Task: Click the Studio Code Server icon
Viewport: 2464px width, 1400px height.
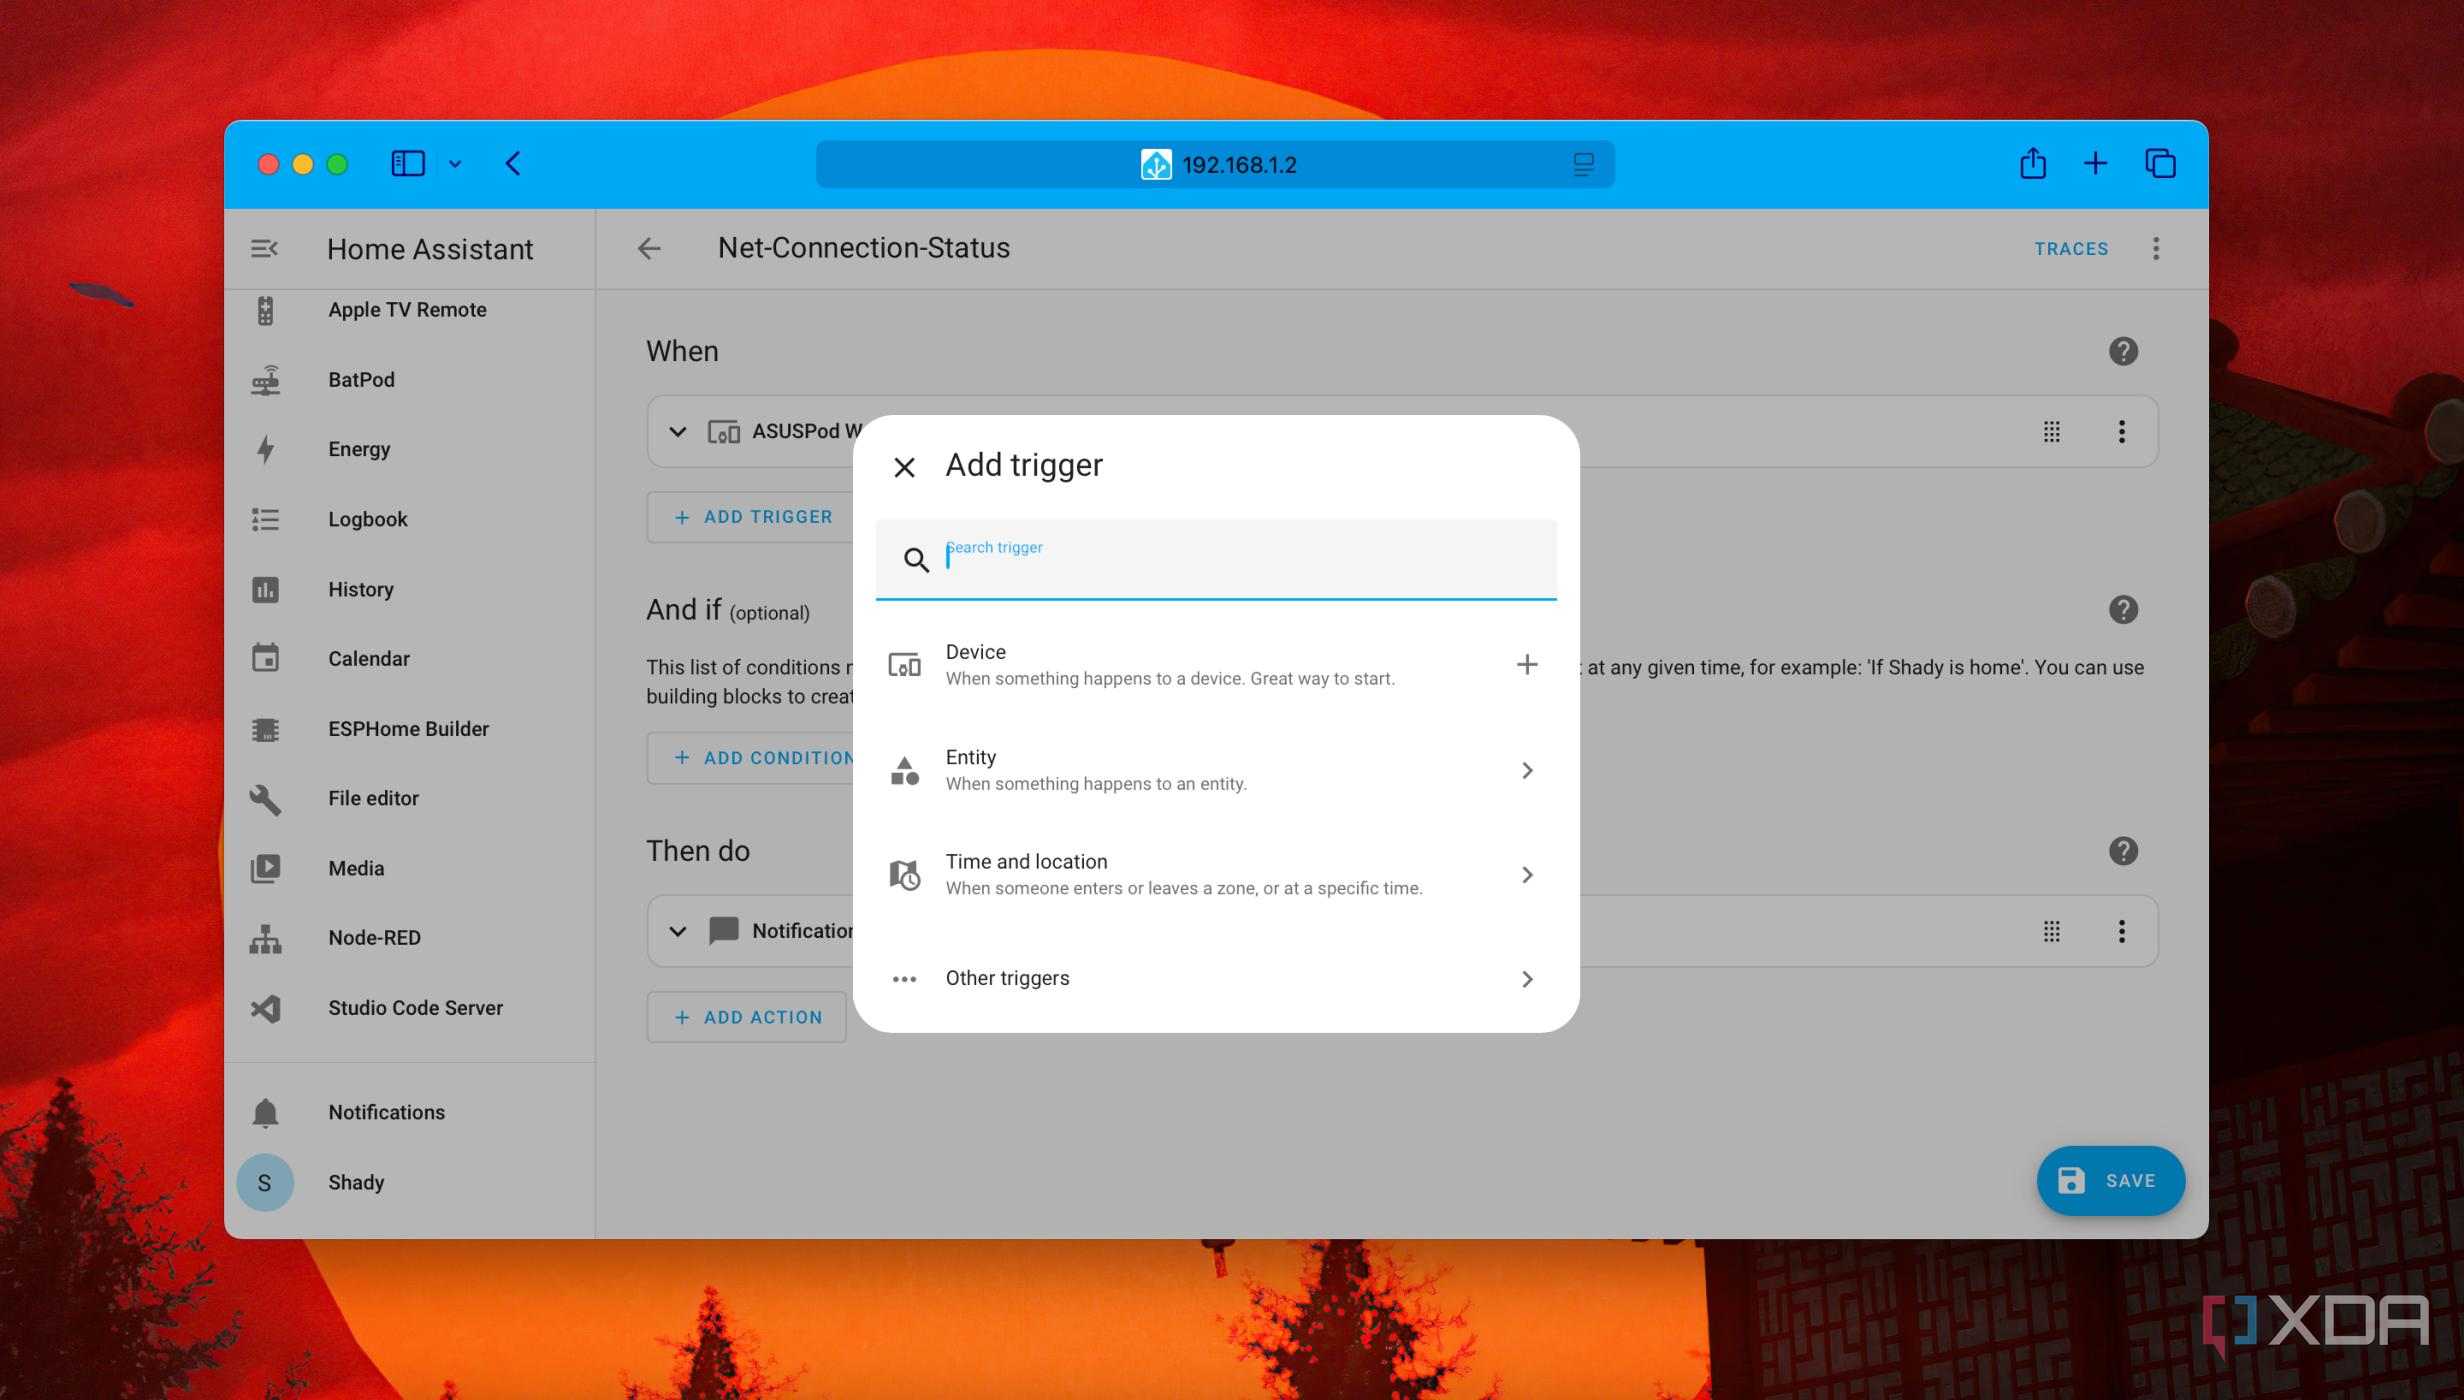Action: click(x=265, y=1008)
